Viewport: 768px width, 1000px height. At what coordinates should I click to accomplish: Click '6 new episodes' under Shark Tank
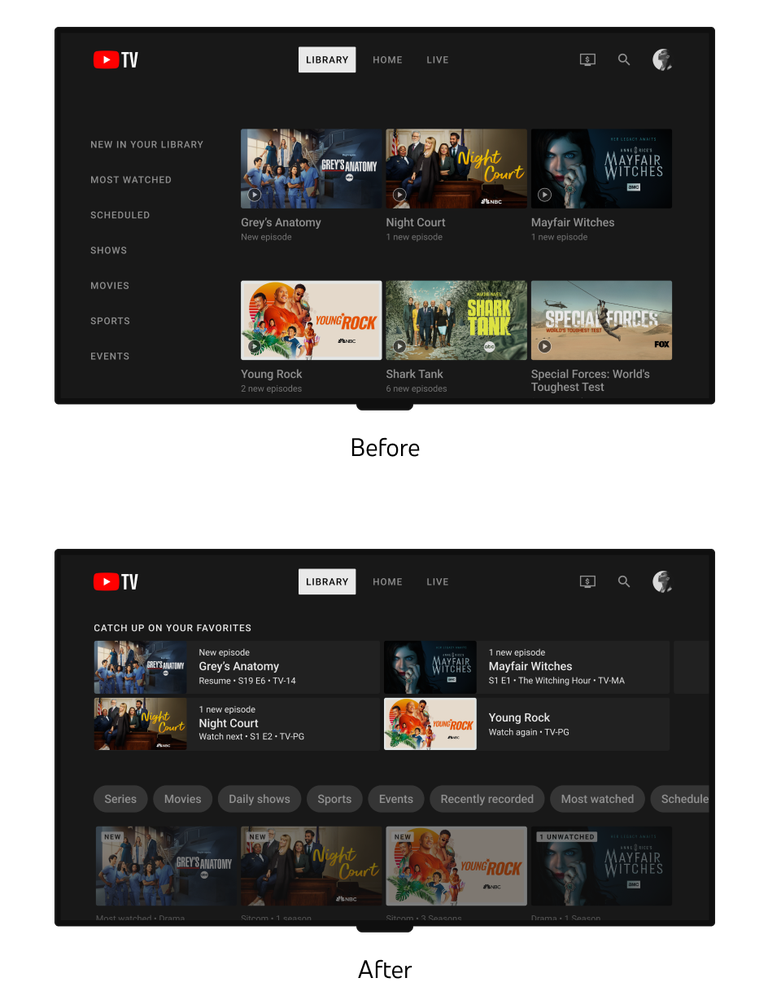pos(416,389)
